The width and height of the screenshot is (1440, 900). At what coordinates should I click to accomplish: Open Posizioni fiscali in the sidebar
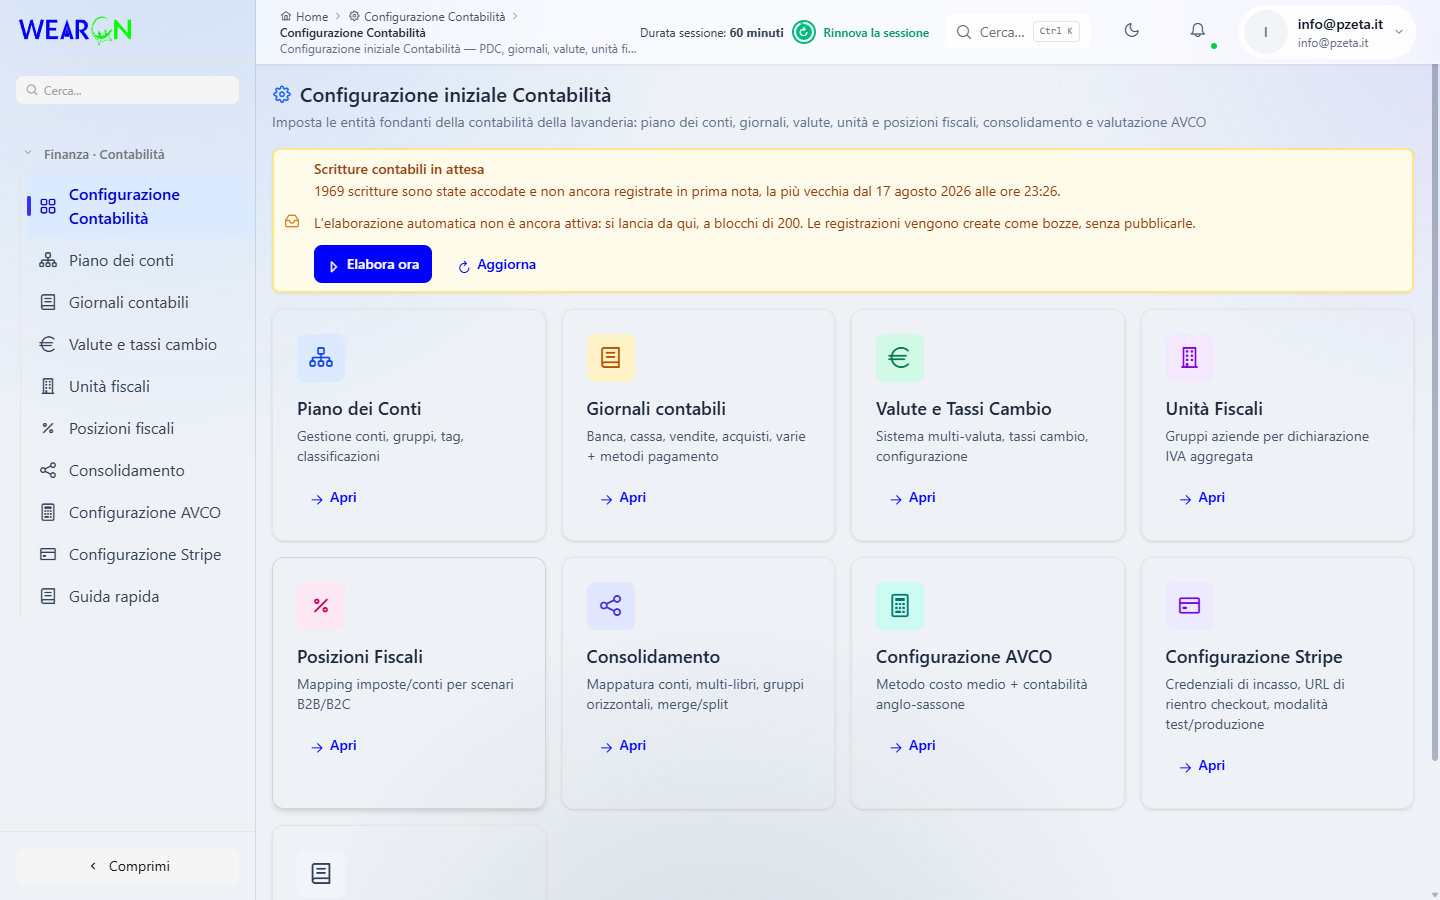[x=138, y=428]
